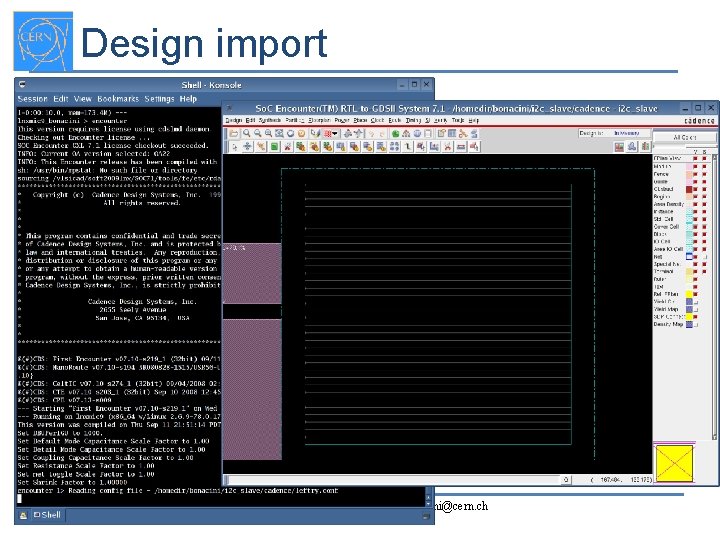Toggle Block selectable checkbox
Image resolution: width=720 pixels, height=540 pixels.
(704, 234)
